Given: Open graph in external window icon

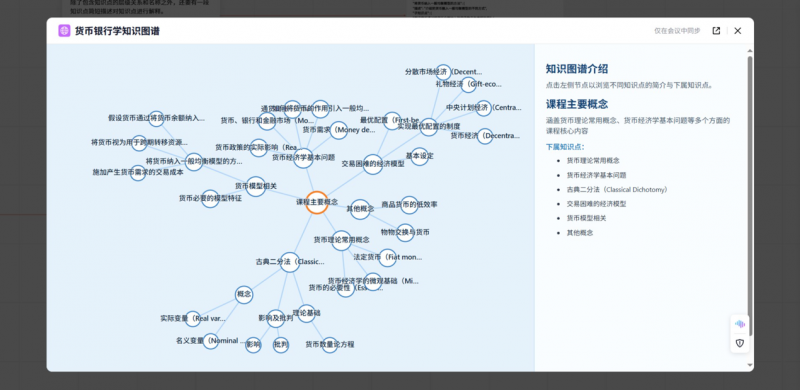Looking at the screenshot, I should [716, 31].
